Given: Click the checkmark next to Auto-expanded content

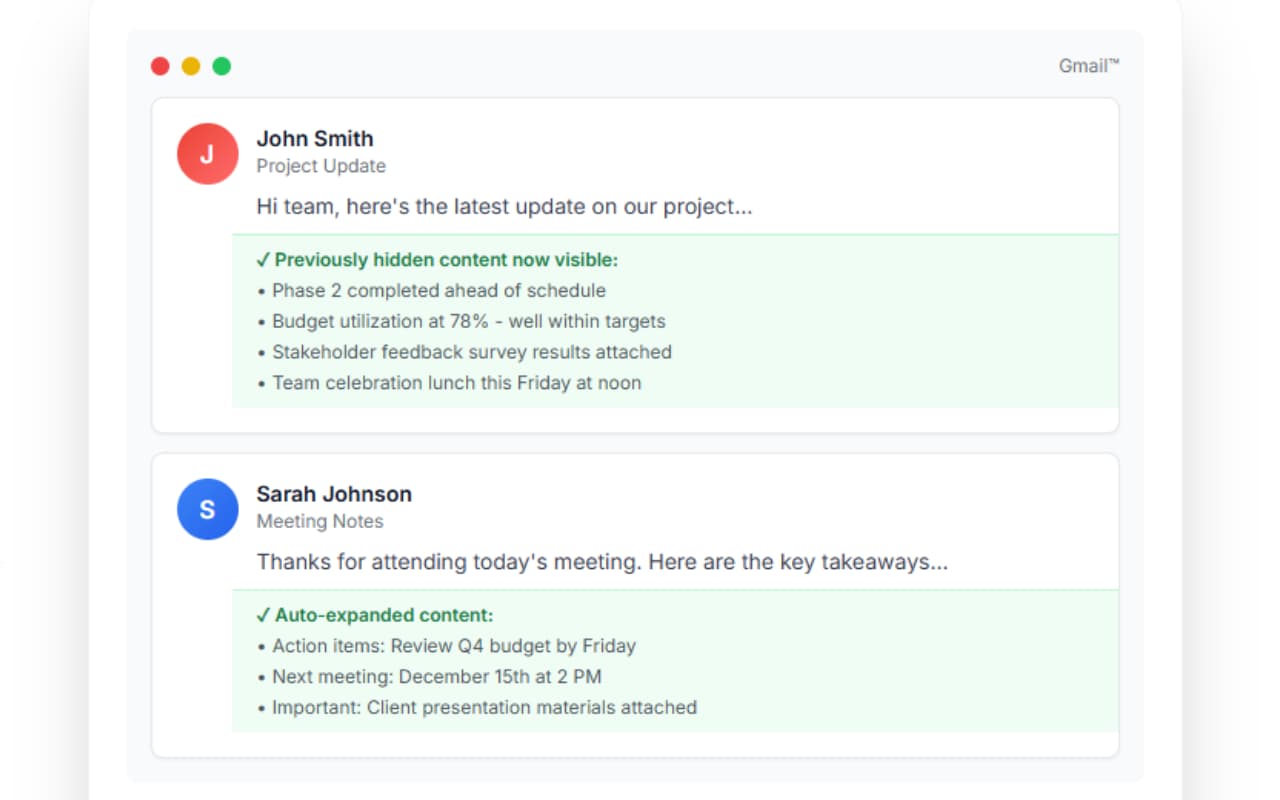Looking at the screenshot, I should (263, 615).
